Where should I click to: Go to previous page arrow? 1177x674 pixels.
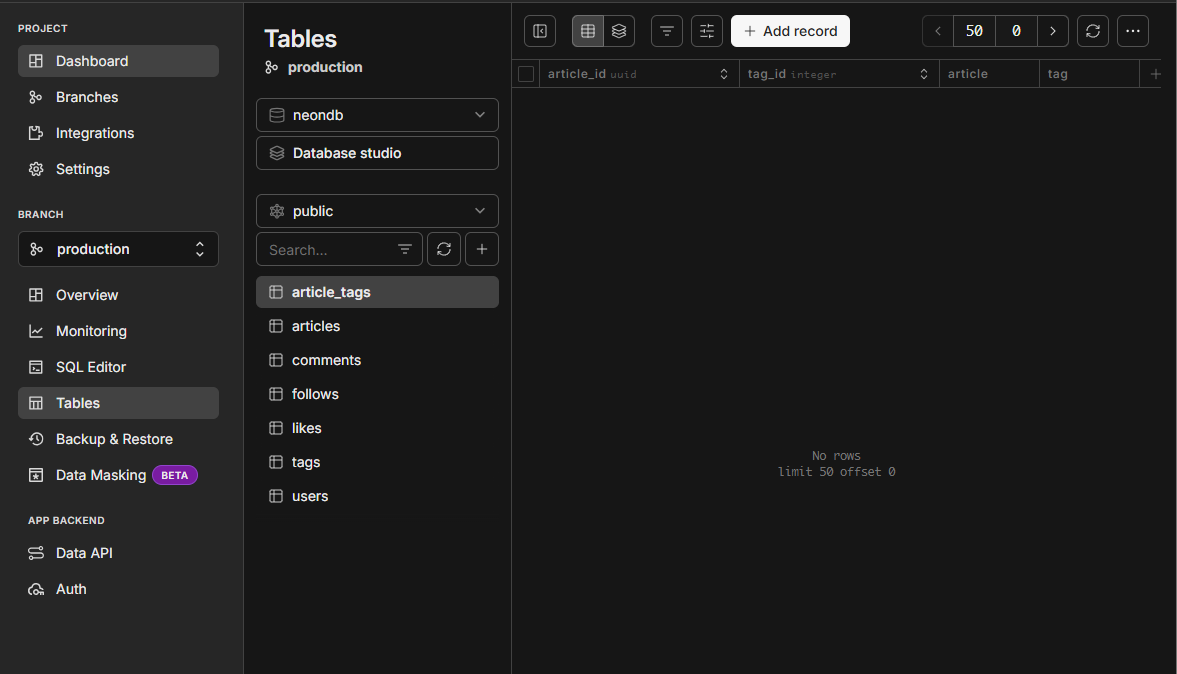tap(938, 31)
